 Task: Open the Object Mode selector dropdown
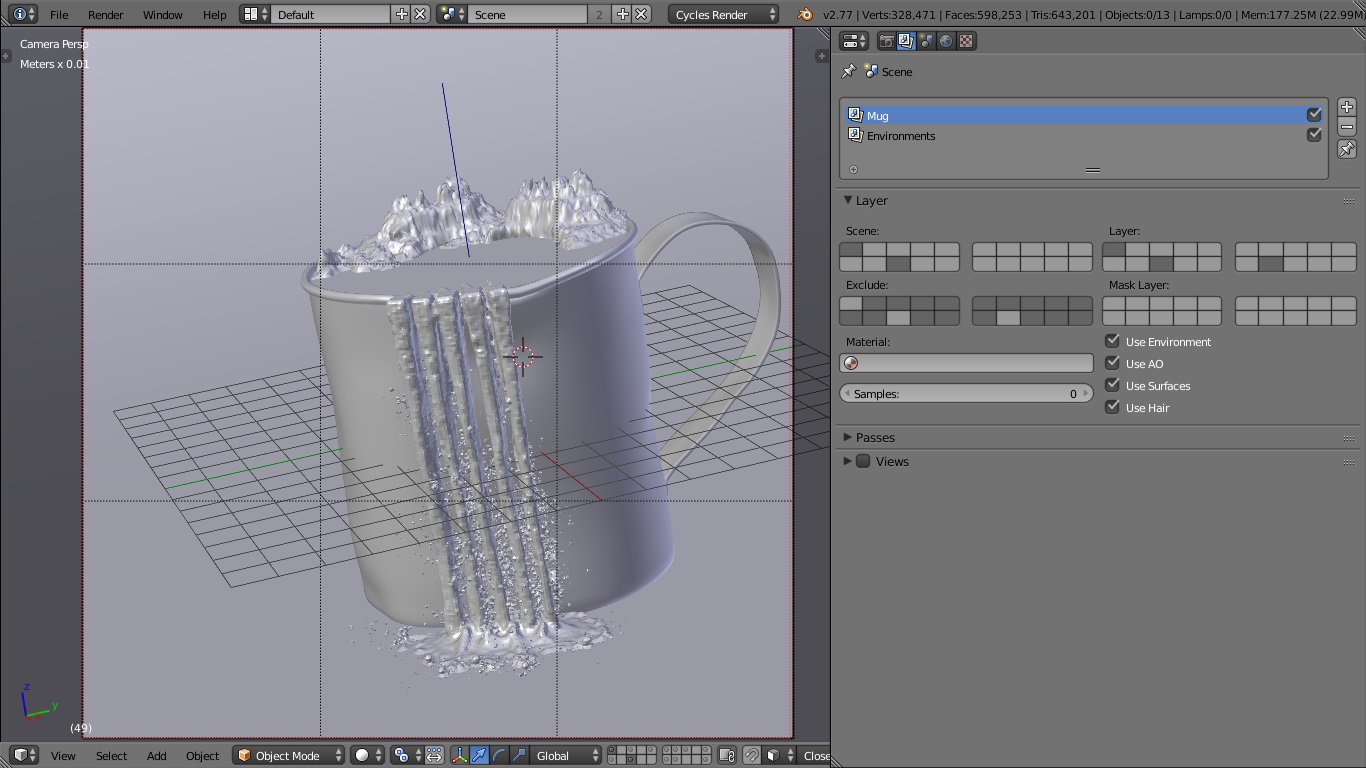[x=289, y=755]
